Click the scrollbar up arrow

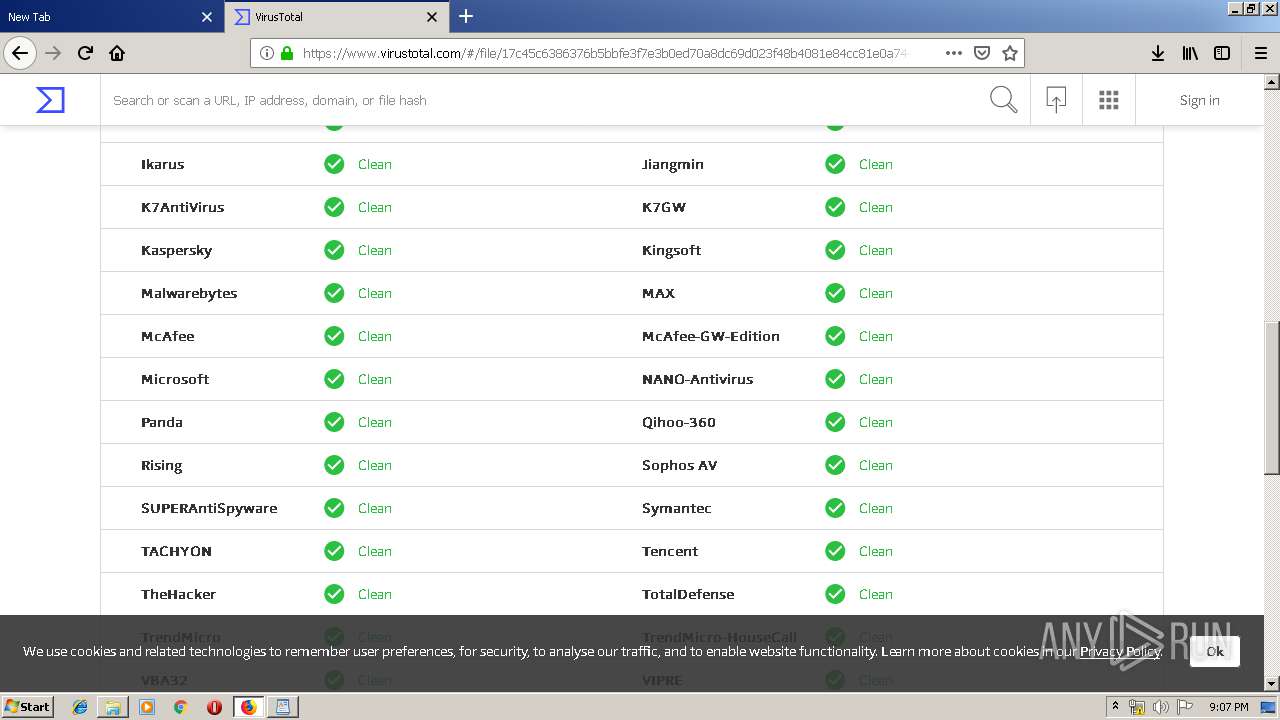tap(1272, 81)
